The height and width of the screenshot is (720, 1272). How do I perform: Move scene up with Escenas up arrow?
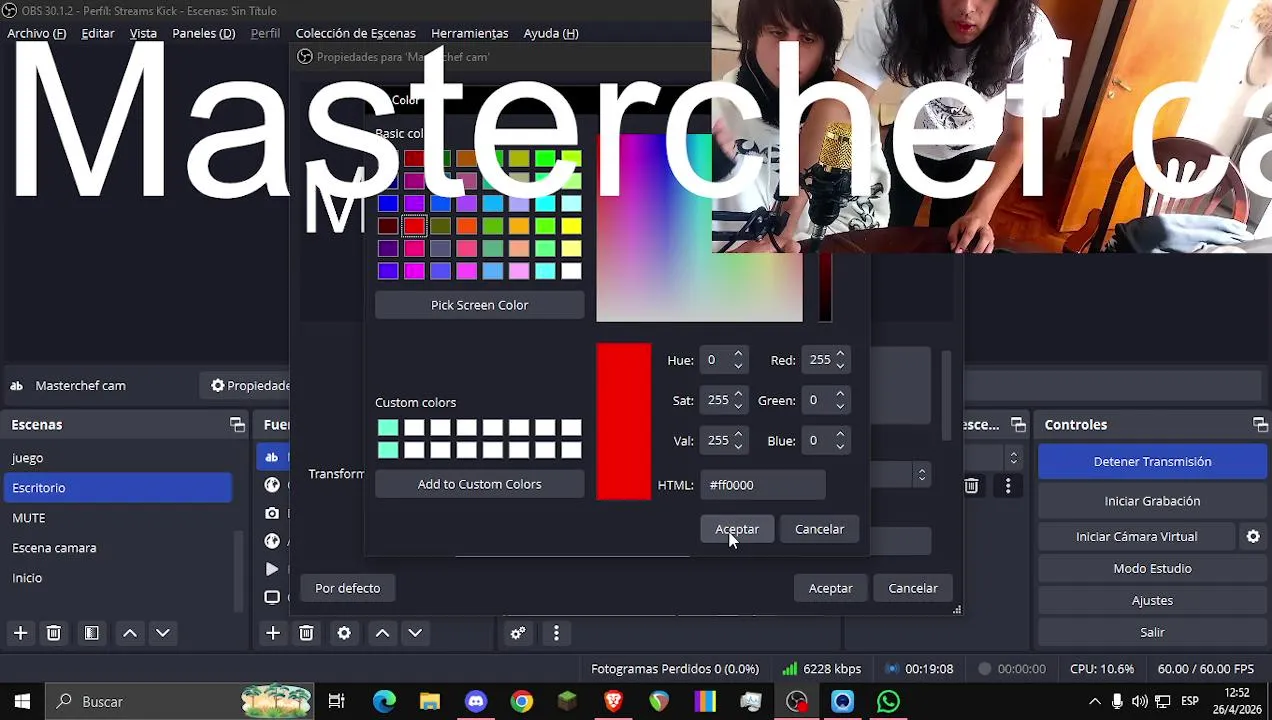130,633
